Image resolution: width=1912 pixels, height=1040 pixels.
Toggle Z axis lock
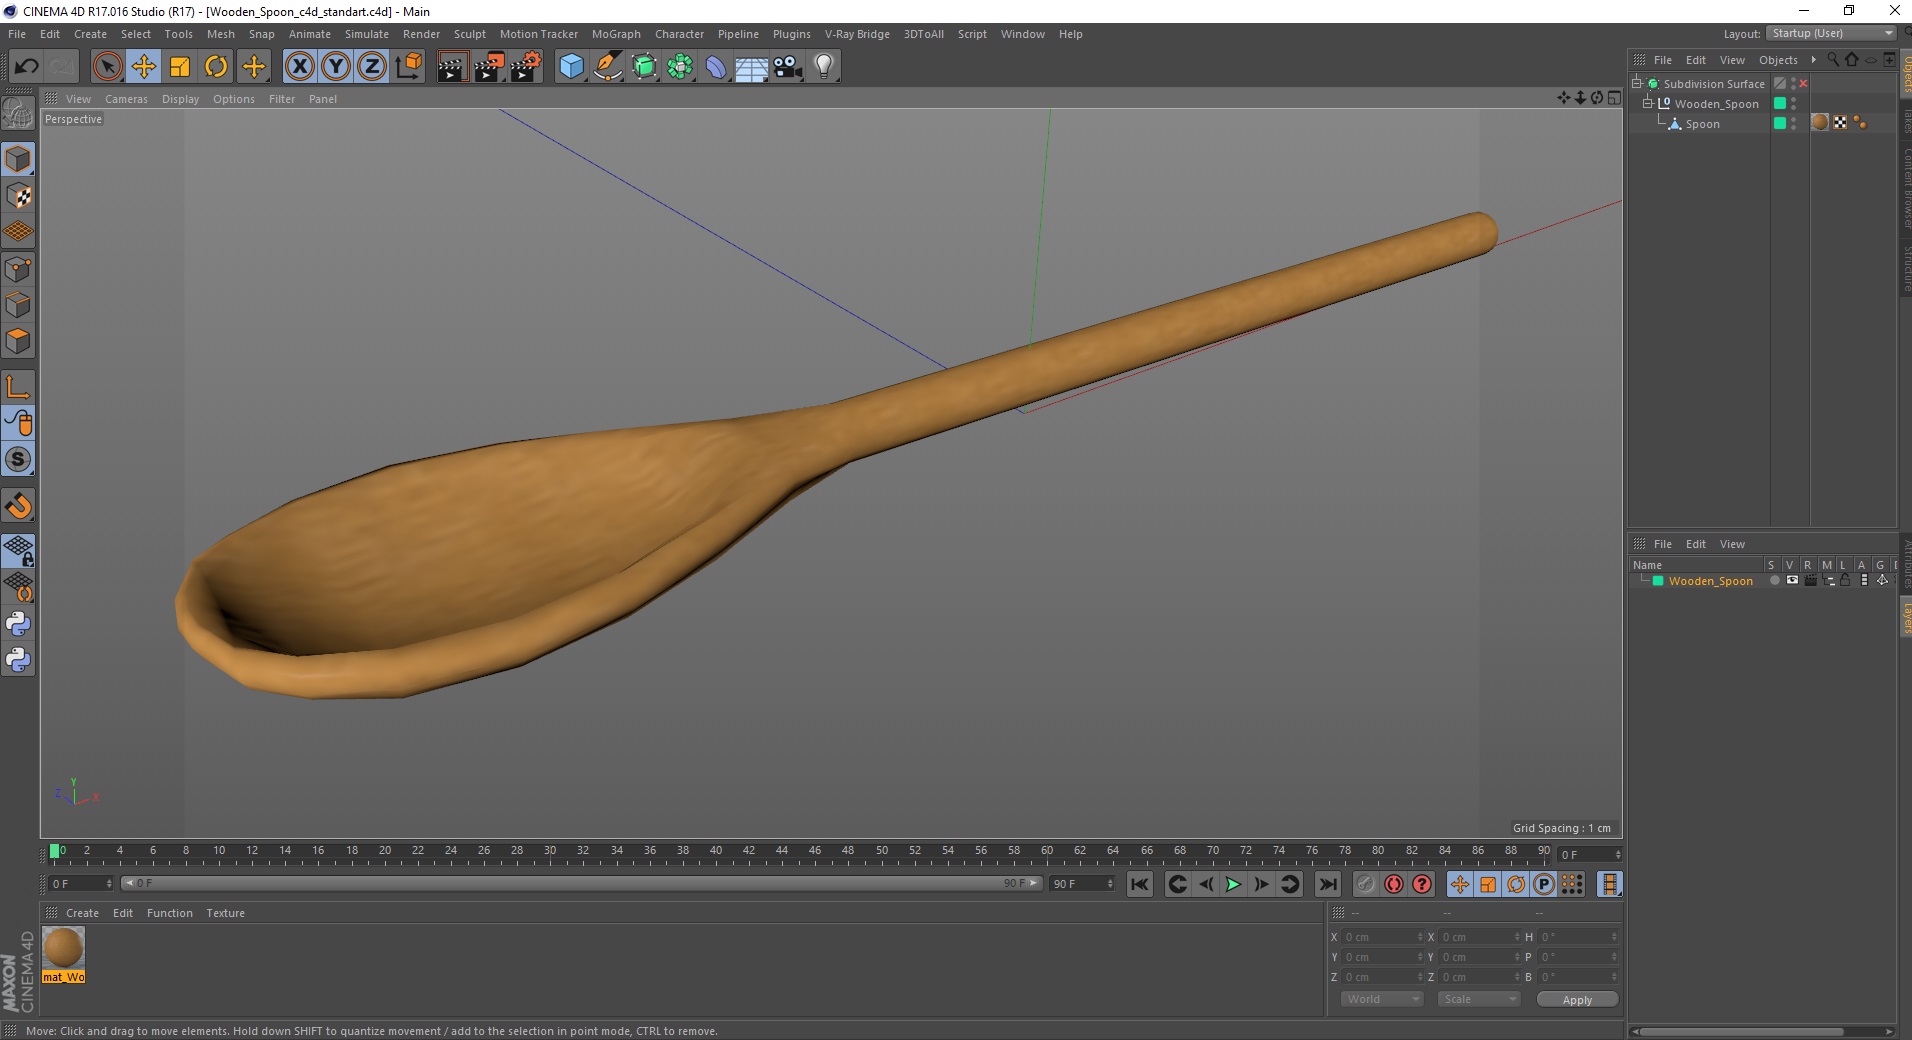372,67
